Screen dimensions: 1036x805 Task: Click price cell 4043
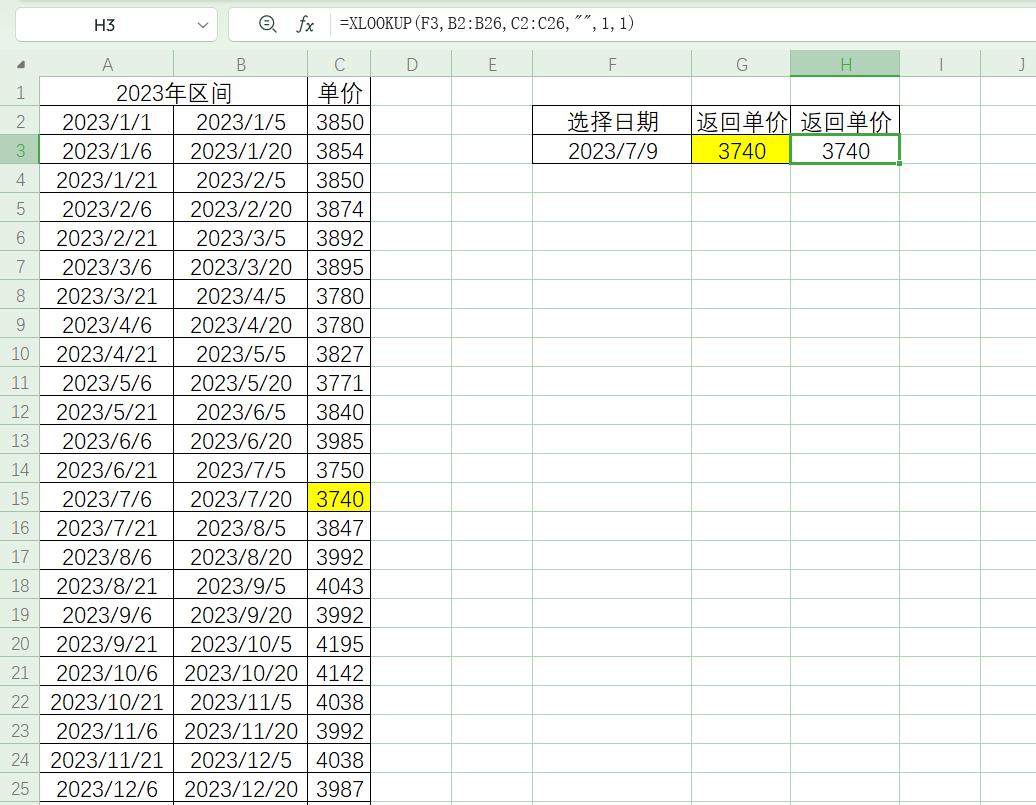click(x=340, y=585)
